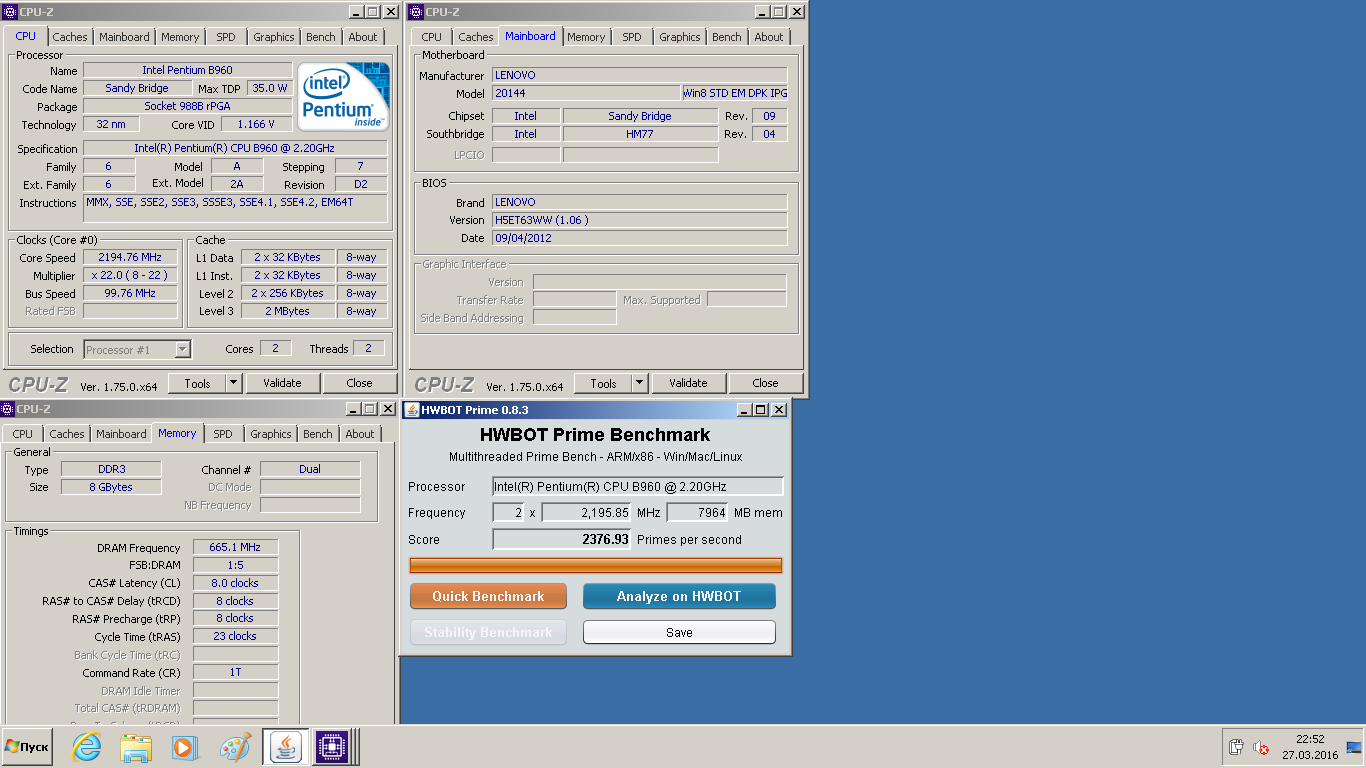Click Package value Socket 988B rPGA
The width and height of the screenshot is (1366, 768).
tap(187, 106)
